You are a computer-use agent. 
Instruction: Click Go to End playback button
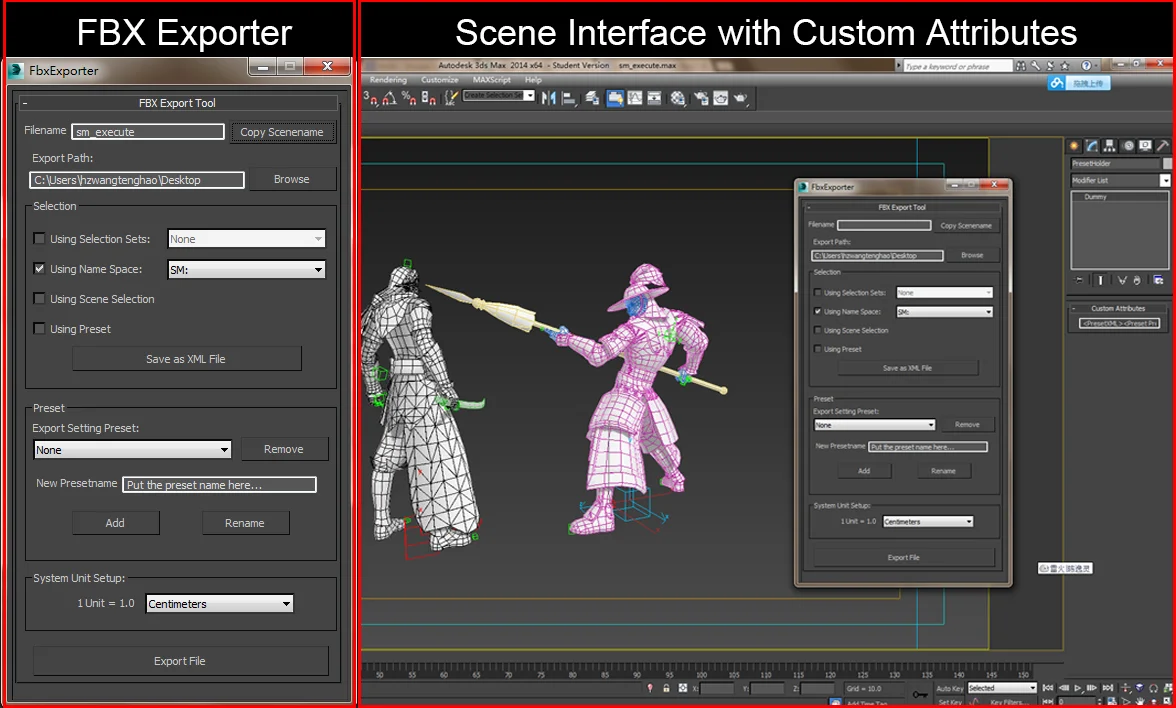click(x=1108, y=688)
